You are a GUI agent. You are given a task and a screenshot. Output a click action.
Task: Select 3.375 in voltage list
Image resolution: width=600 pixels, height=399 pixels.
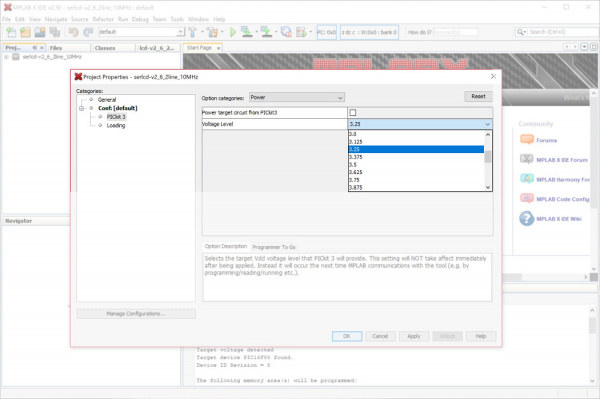tap(416, 157)
